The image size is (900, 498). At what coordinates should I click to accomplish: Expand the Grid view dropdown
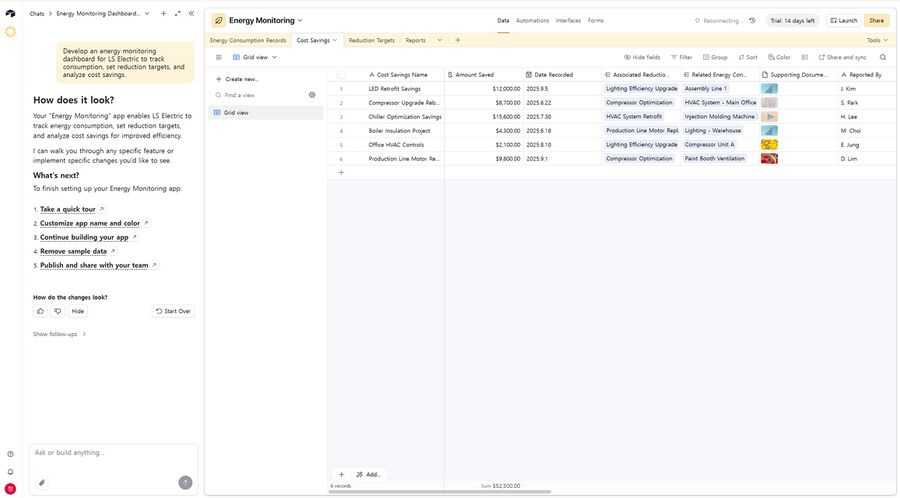(255, 57)
